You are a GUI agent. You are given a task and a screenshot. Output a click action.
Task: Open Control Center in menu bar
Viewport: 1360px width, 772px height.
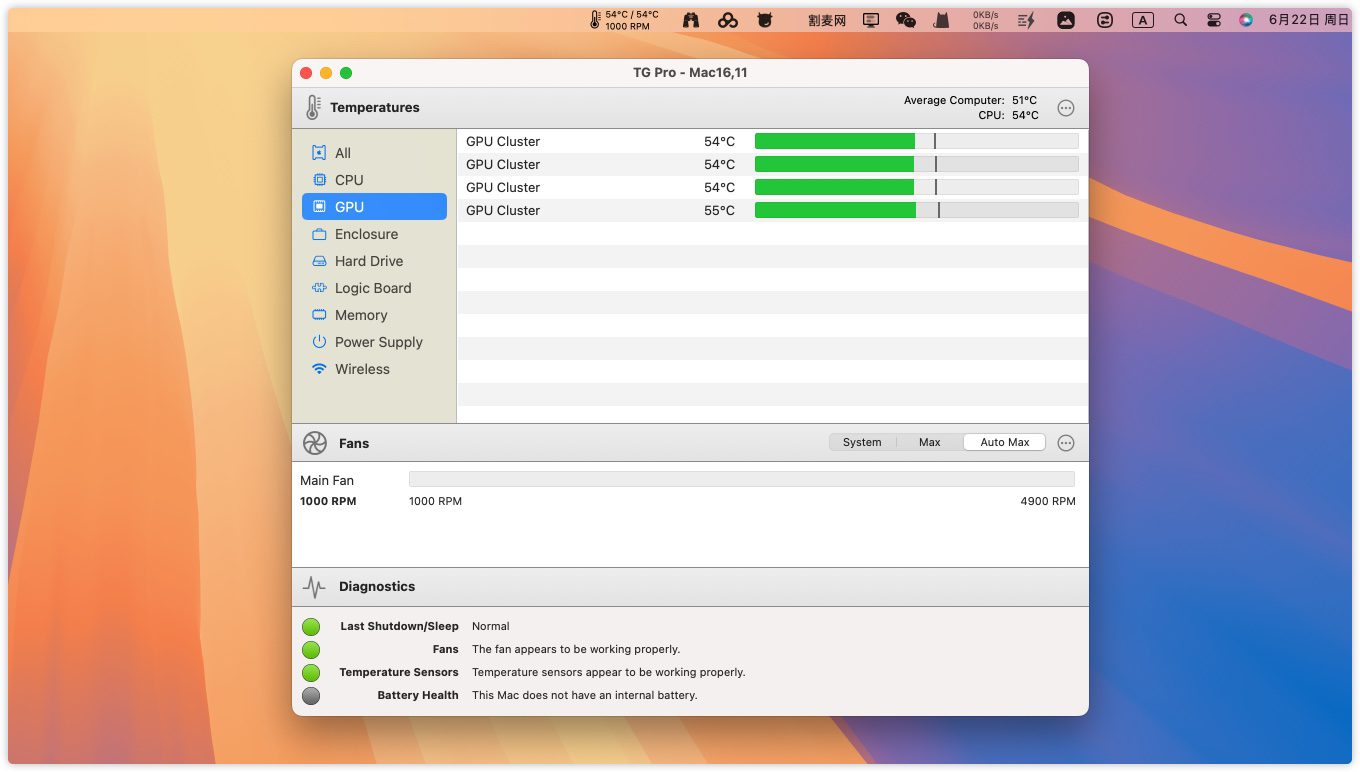pyautogui.click(x=1214, y=20)
